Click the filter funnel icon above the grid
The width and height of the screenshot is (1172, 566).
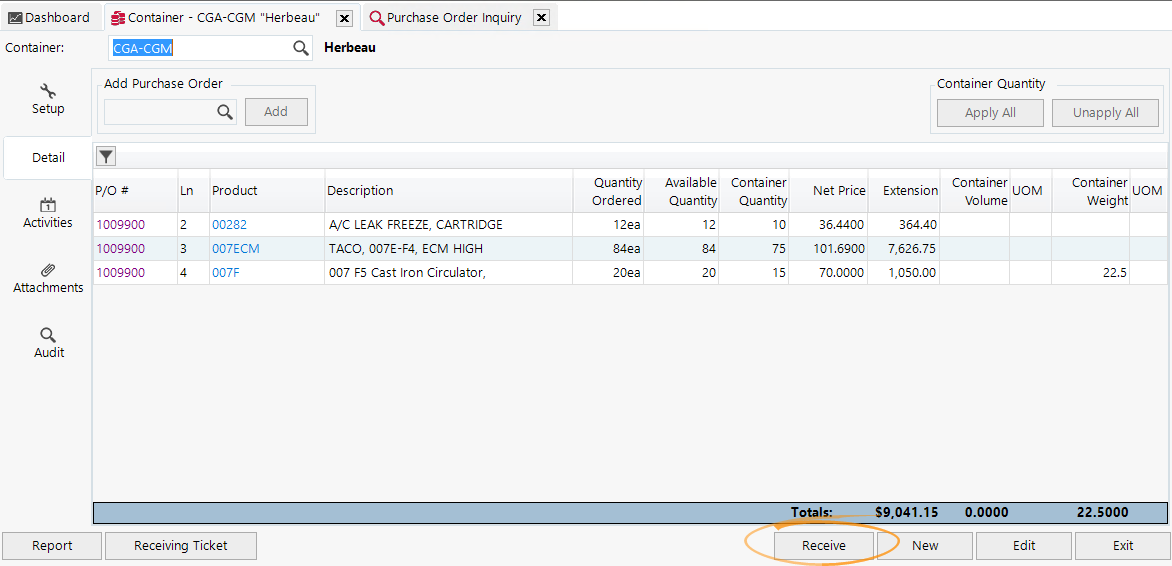105,156
